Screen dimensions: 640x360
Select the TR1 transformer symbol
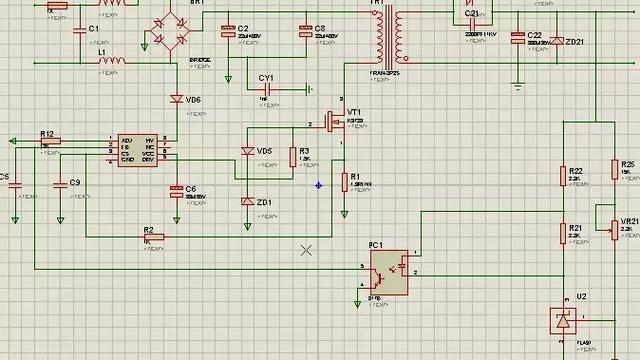click(x=389, y=38)
